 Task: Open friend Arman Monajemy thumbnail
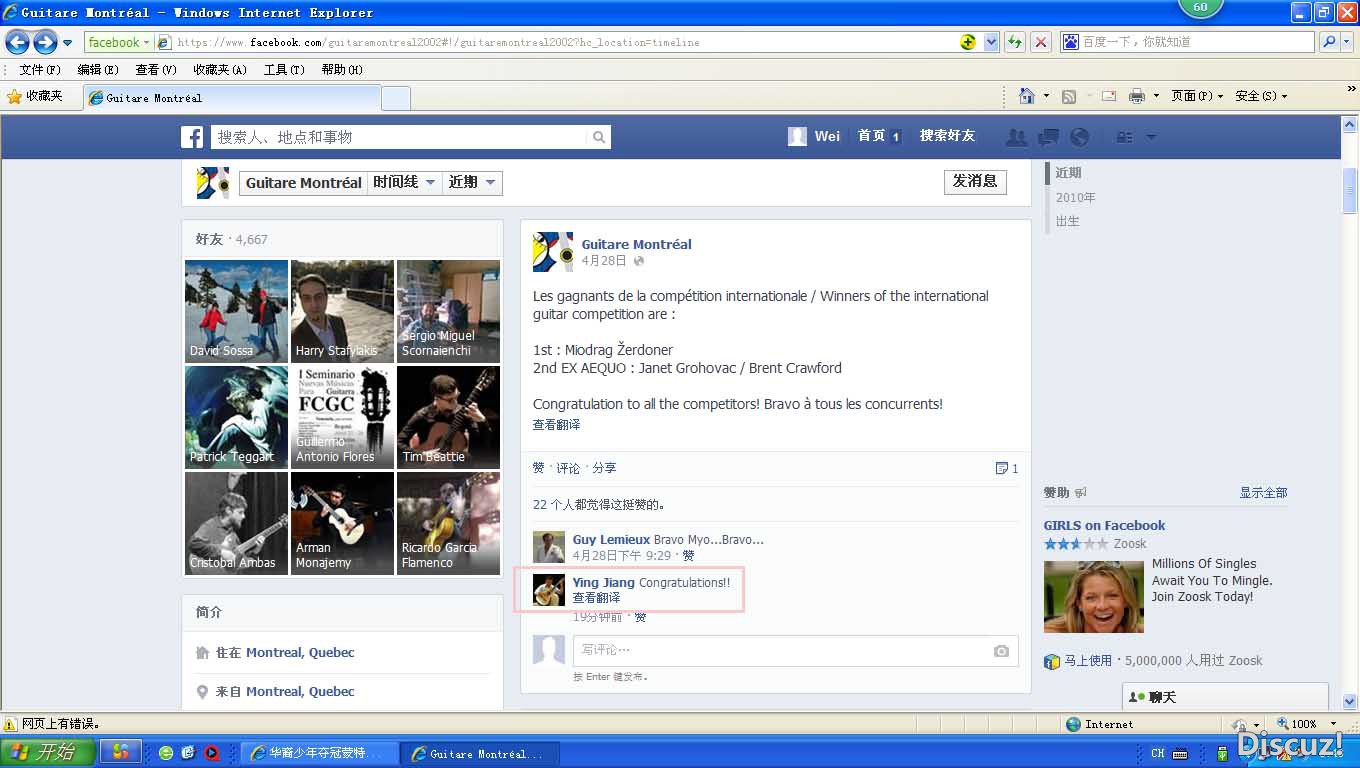[x=342, y=523]
